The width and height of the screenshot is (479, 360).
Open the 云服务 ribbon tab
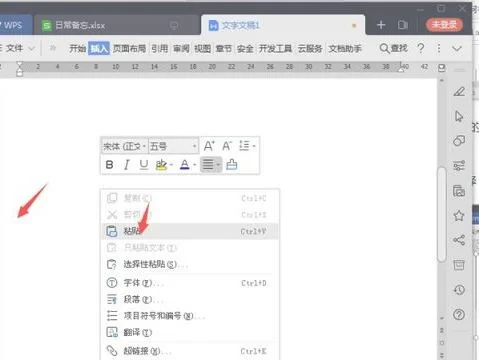tap(310, 49)
